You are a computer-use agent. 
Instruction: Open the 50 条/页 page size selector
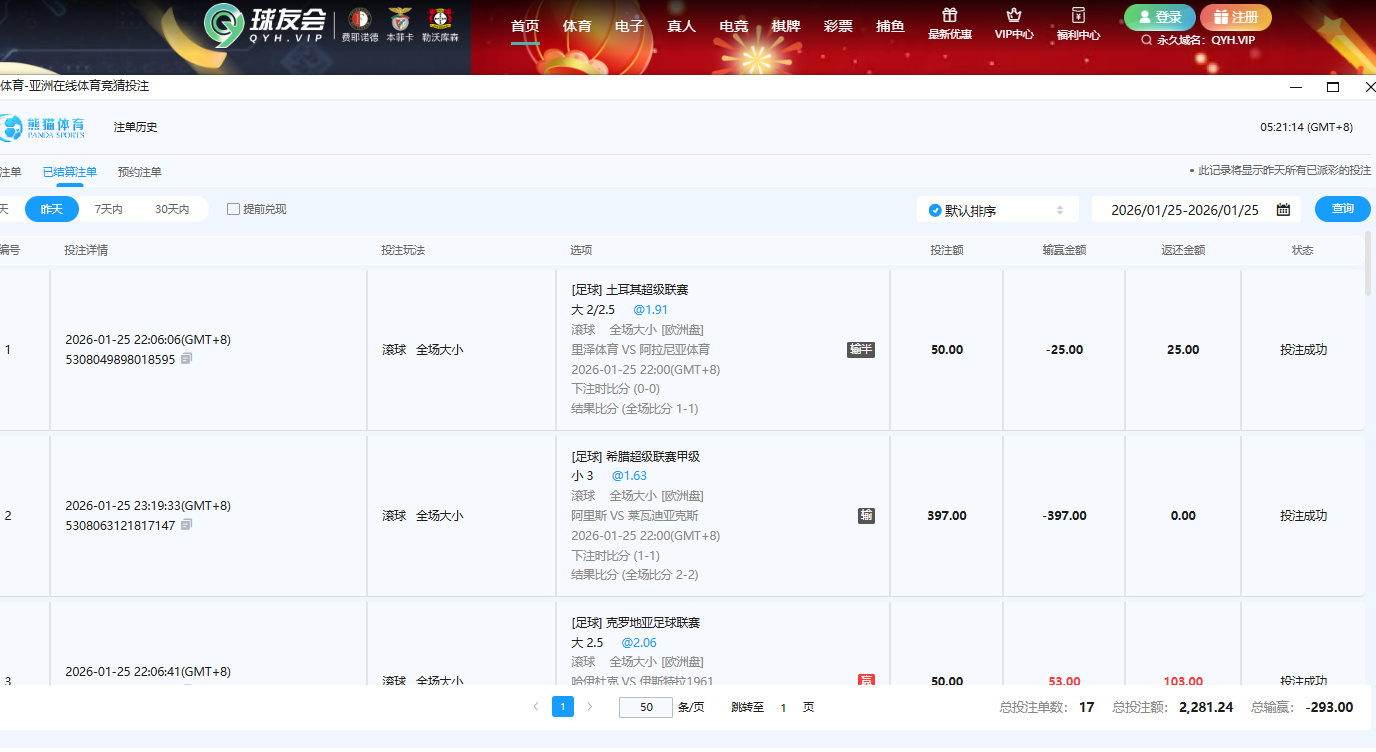coord(646,707)
